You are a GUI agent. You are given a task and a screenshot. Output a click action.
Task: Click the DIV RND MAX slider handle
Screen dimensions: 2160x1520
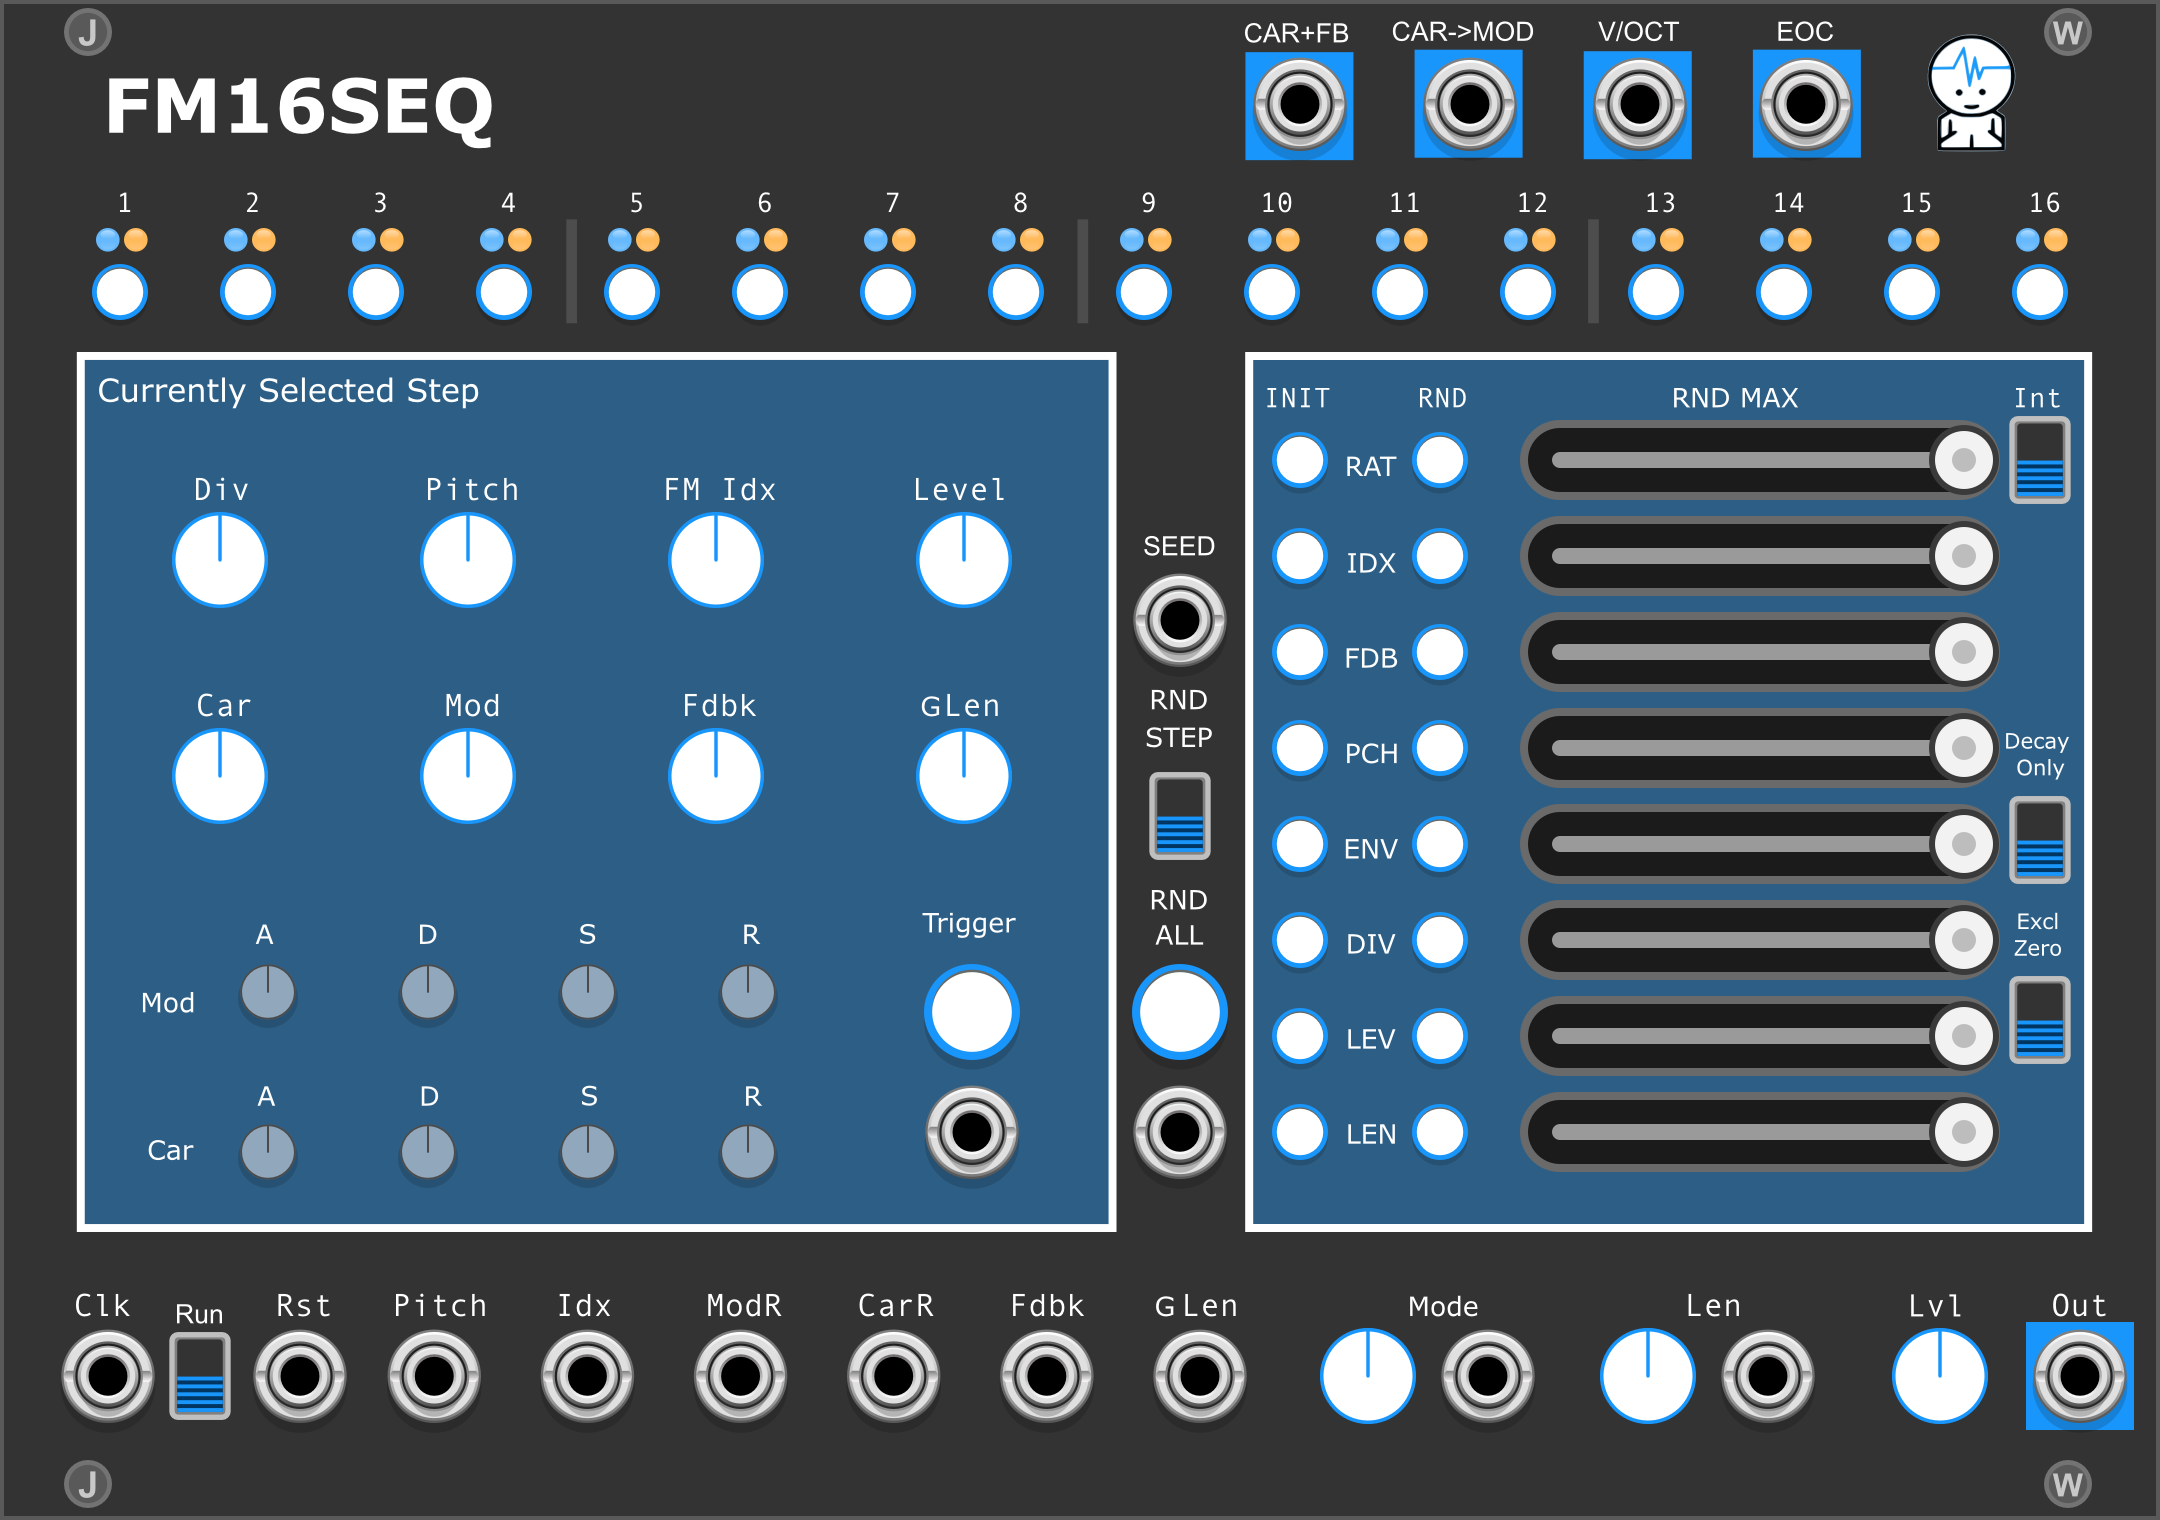click(1963, 940)
